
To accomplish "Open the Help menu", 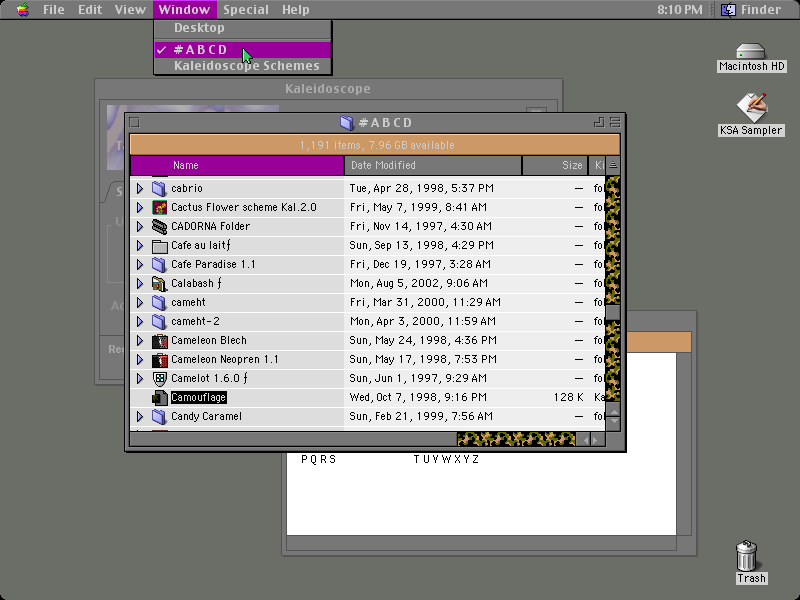I will [295, 9].
